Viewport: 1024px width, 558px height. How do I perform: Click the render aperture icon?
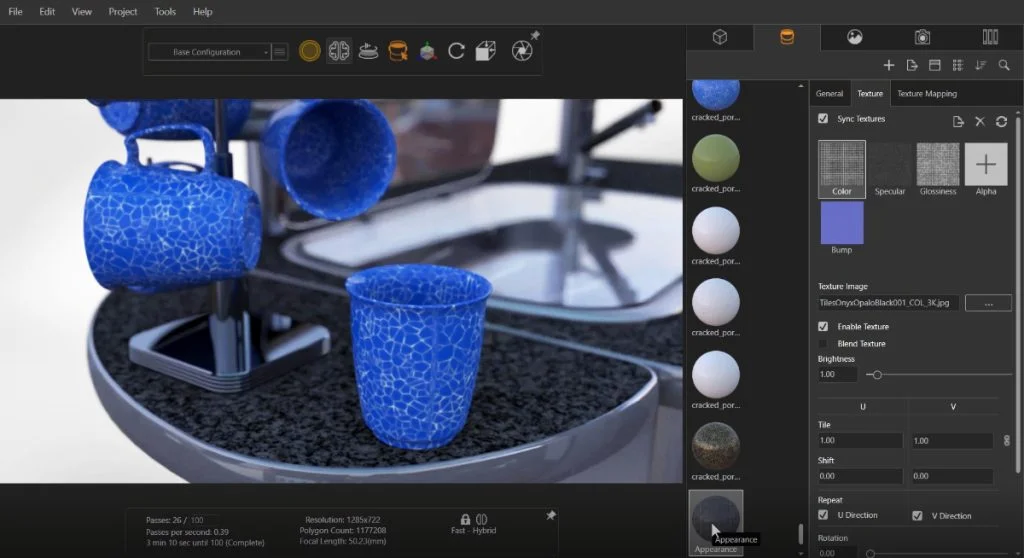pos(521,51)
